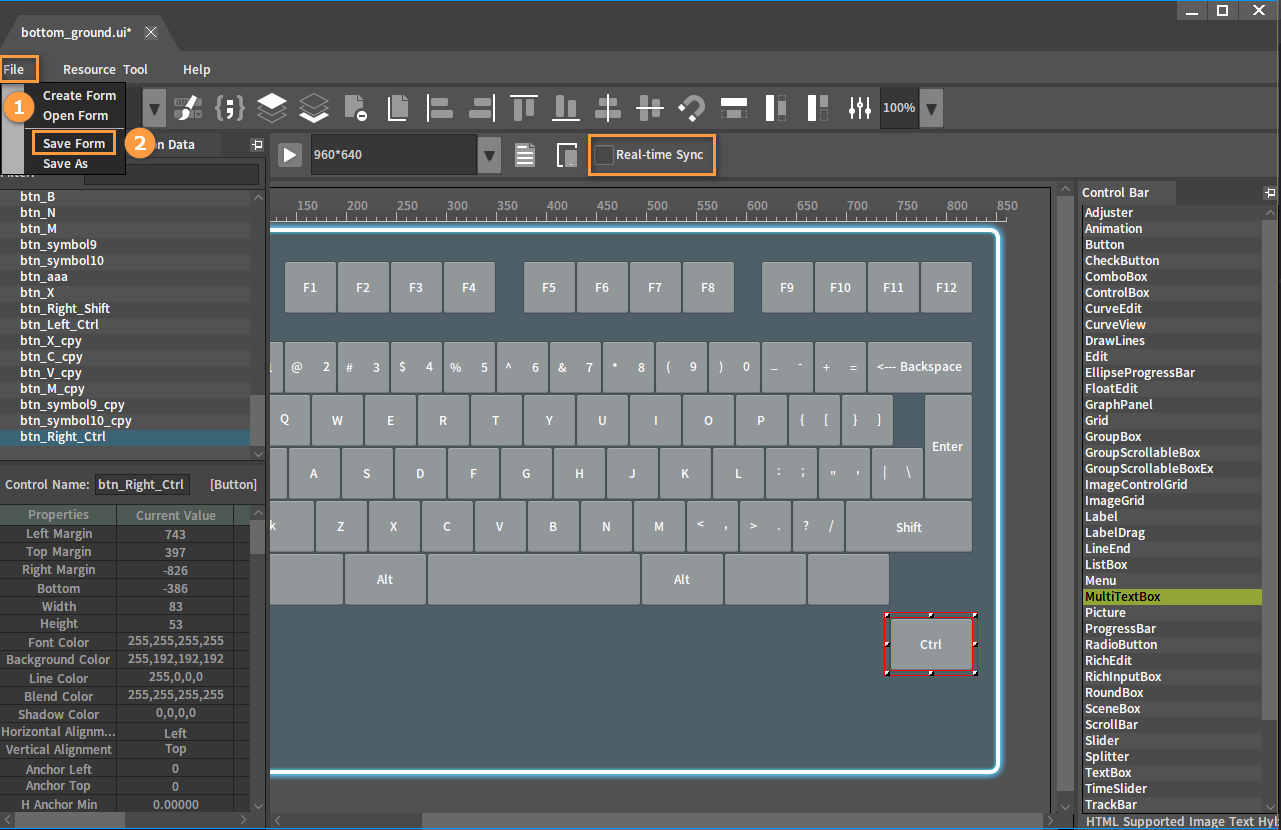
Task: Select the Backspace key on the canvas
Action: click(x=920, y=367)
